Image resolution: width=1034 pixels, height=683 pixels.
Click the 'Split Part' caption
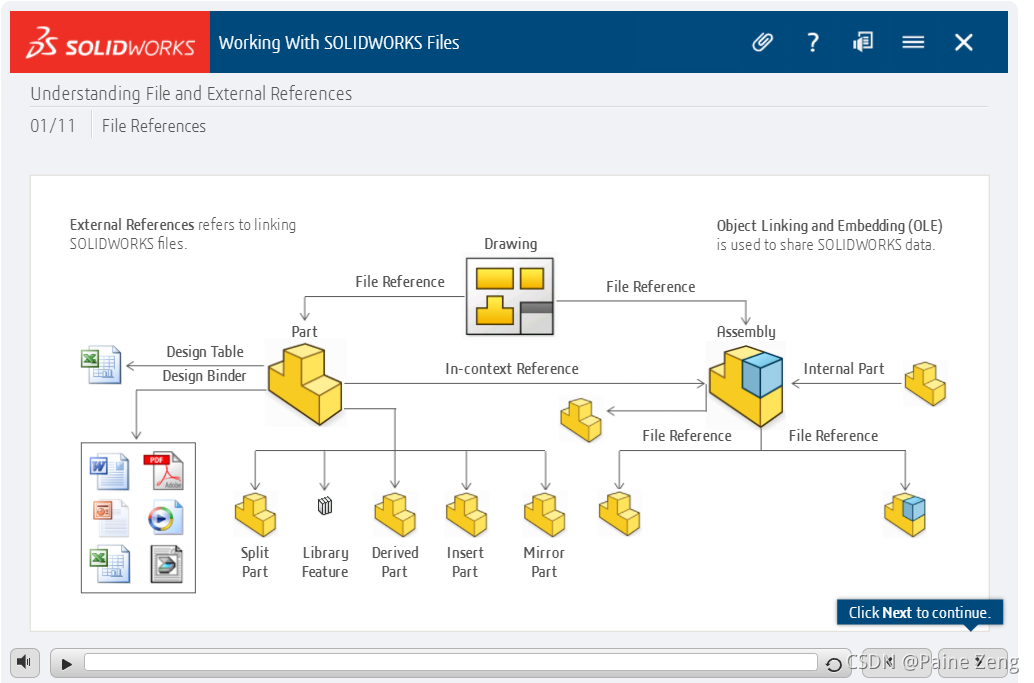pos(255,562)
